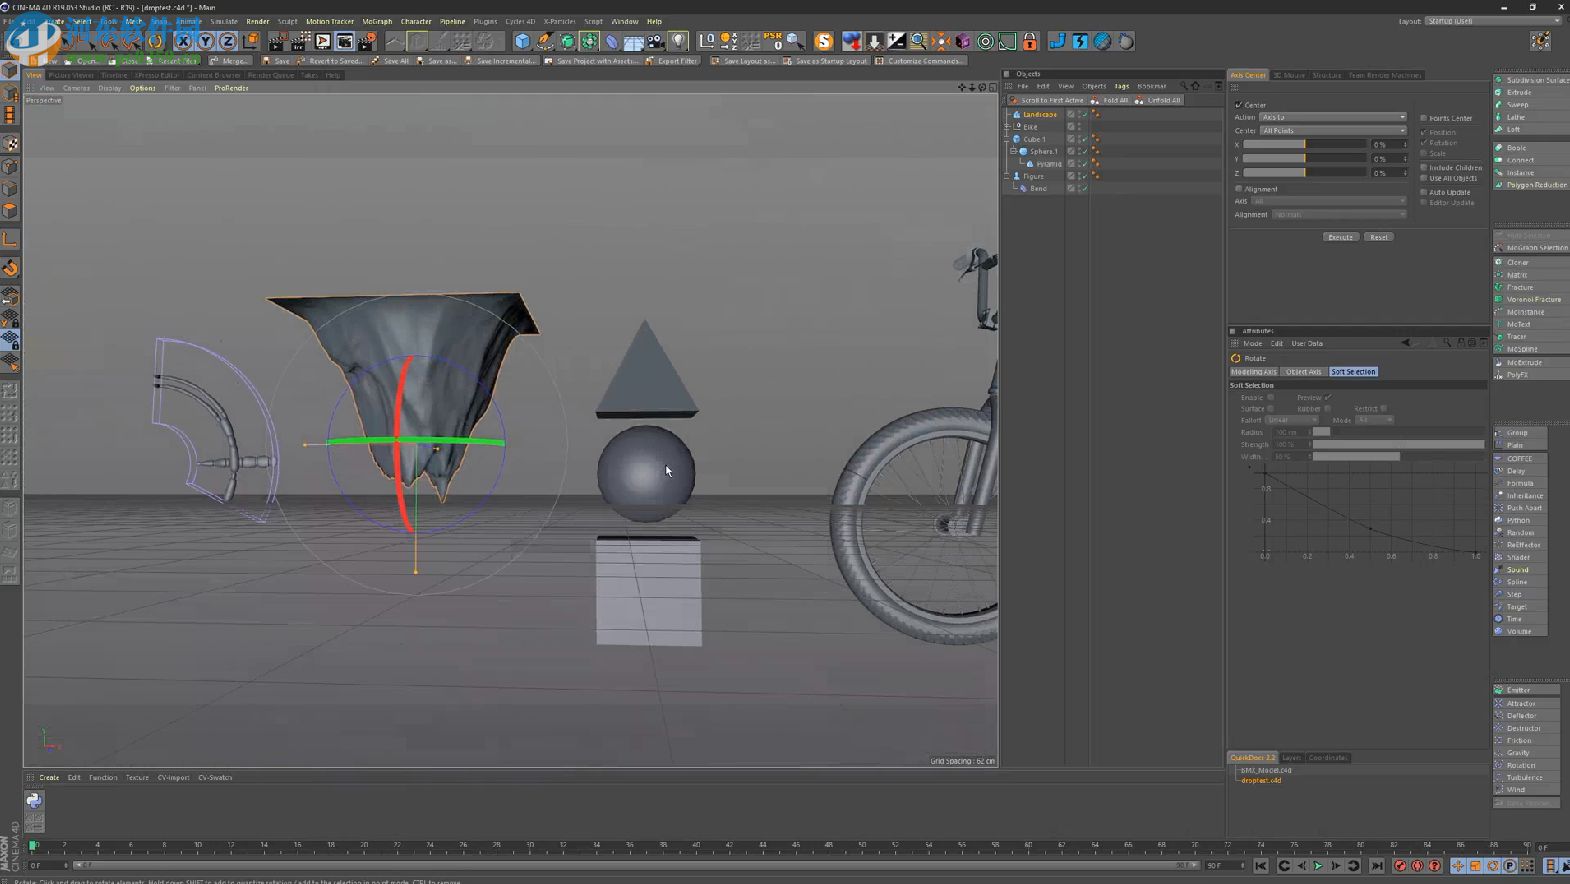Switch to the Object Axis tab

(1303, 372)
